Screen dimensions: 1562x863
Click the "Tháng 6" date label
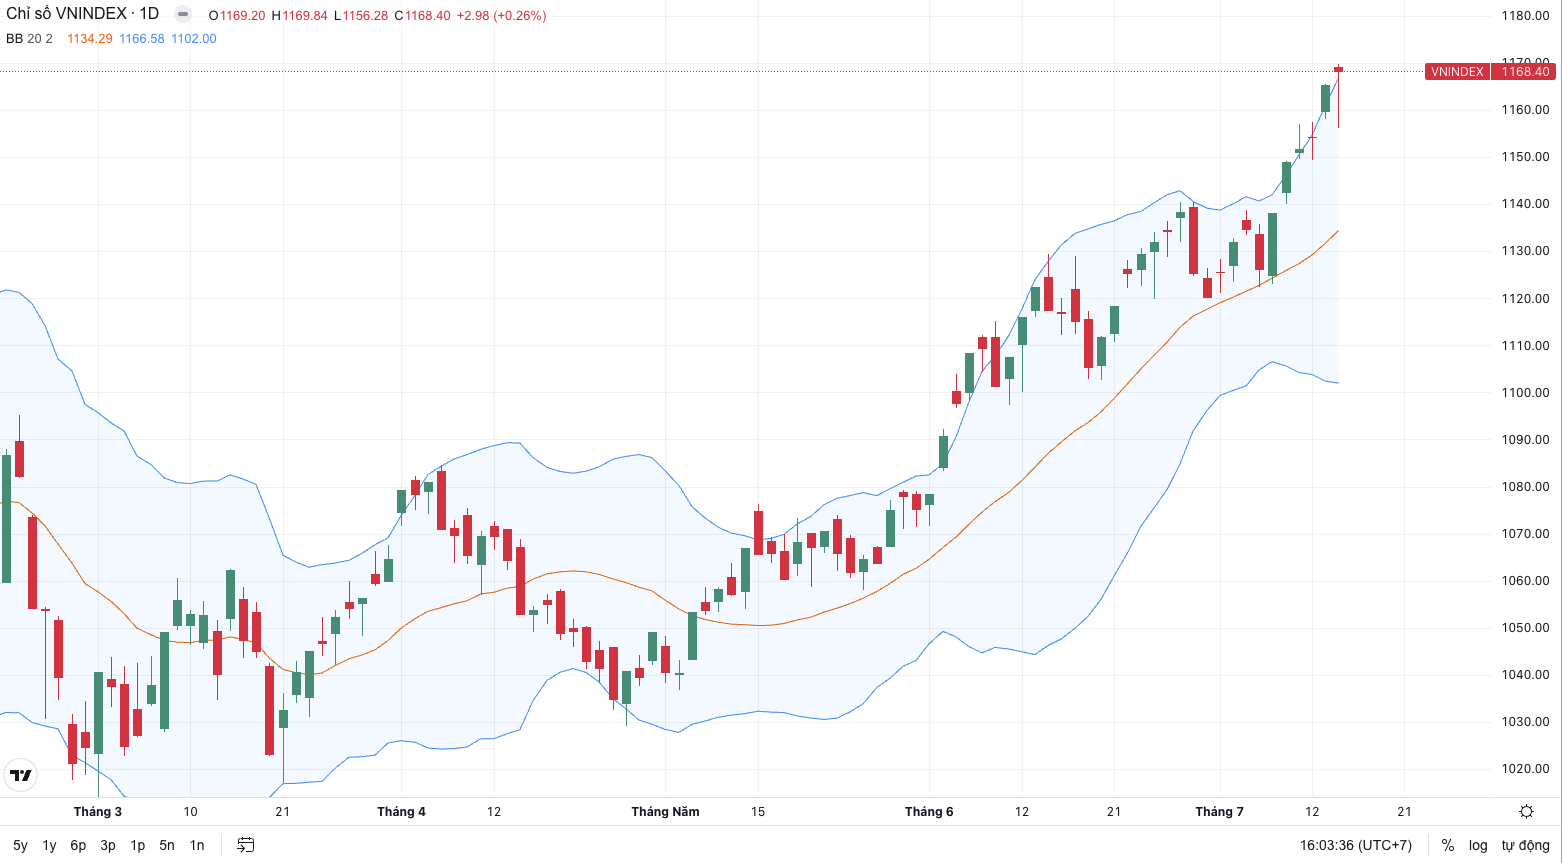point(929,812)
